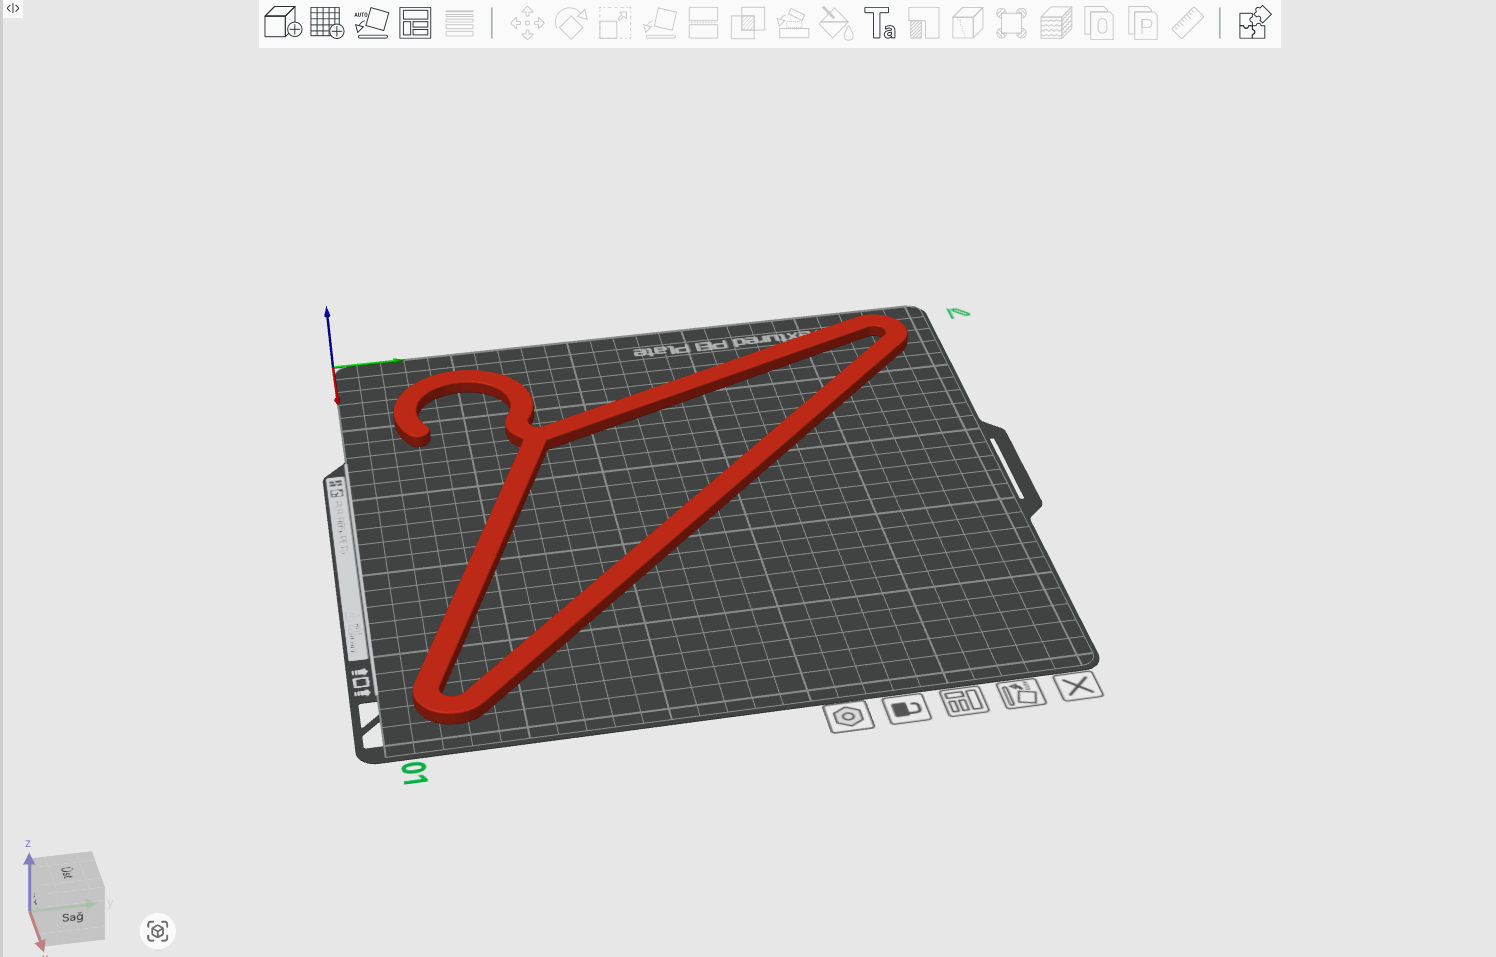Click the Add model cube icon

(283, 22)
